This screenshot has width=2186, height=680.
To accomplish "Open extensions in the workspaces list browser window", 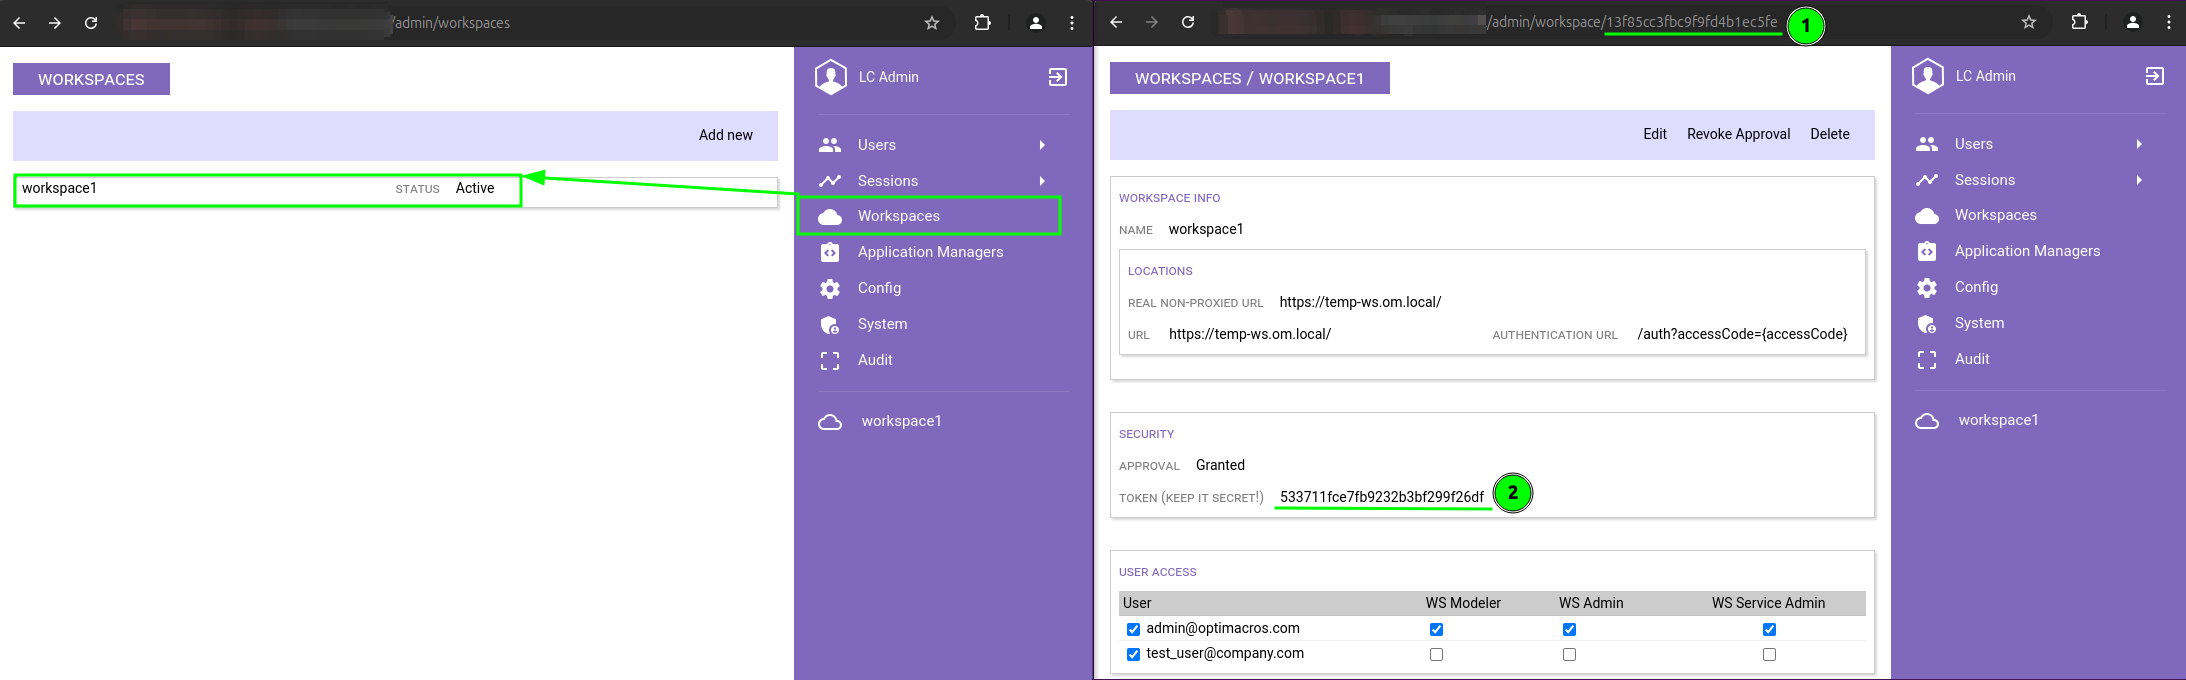I will tap(982, 23).
